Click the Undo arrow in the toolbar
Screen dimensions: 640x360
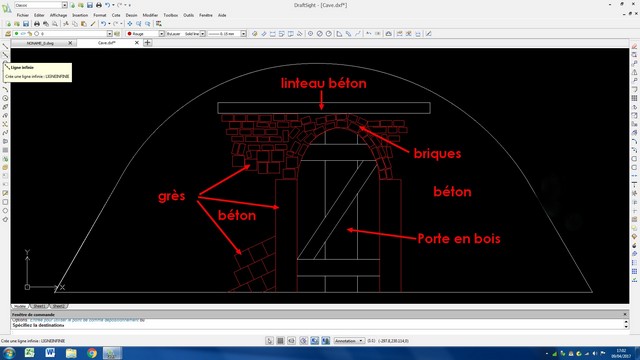coord(103,24)
